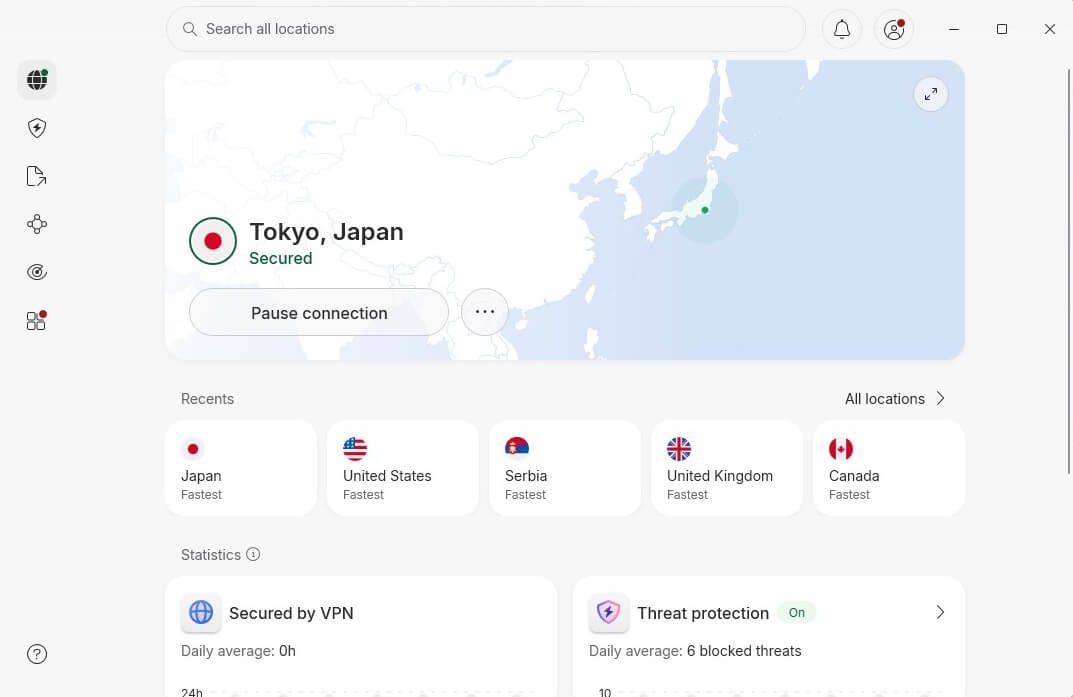This screenshot has height=697, width=1073.
Task: Click the magnifier icon in search bar
Action: pos(190,29)
